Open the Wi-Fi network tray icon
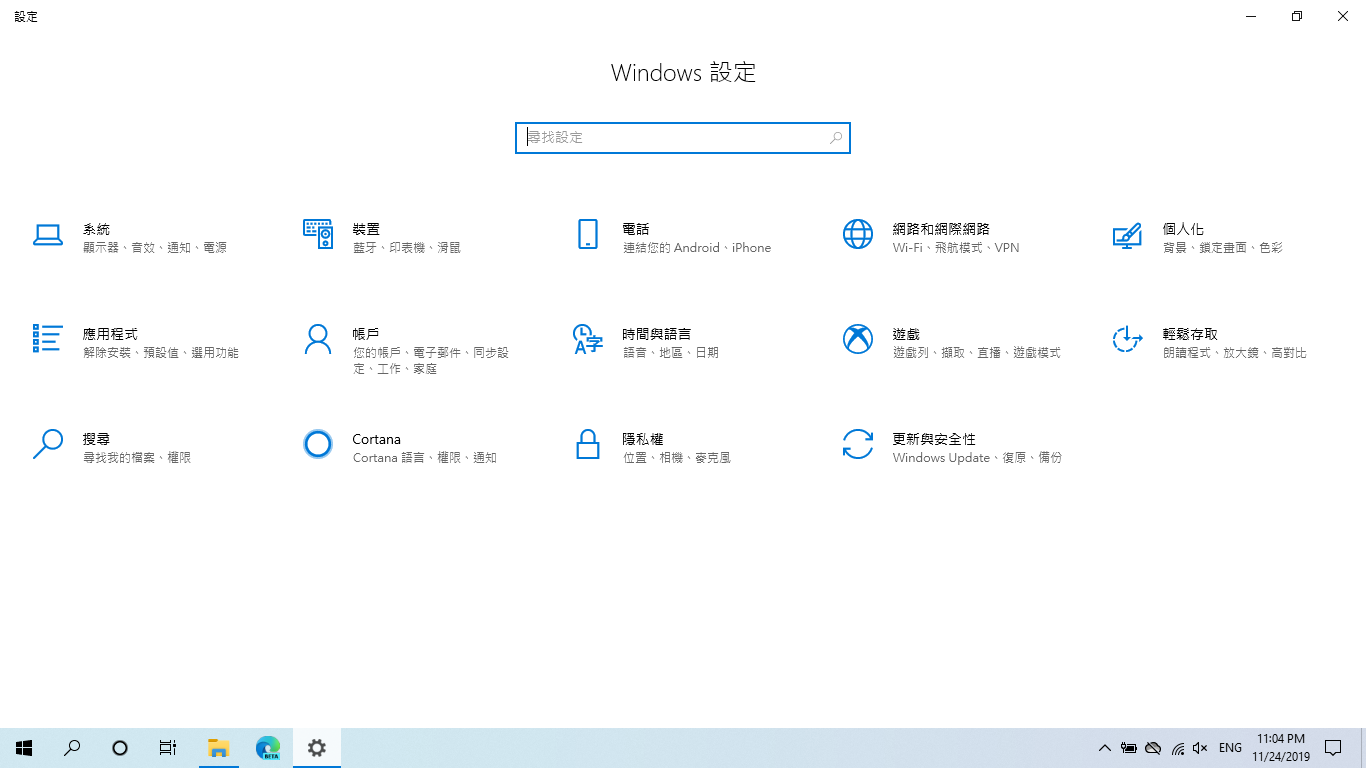The width and height of the screenshot is (1366, 768). pyautogui.click(x=1177, y=748)
